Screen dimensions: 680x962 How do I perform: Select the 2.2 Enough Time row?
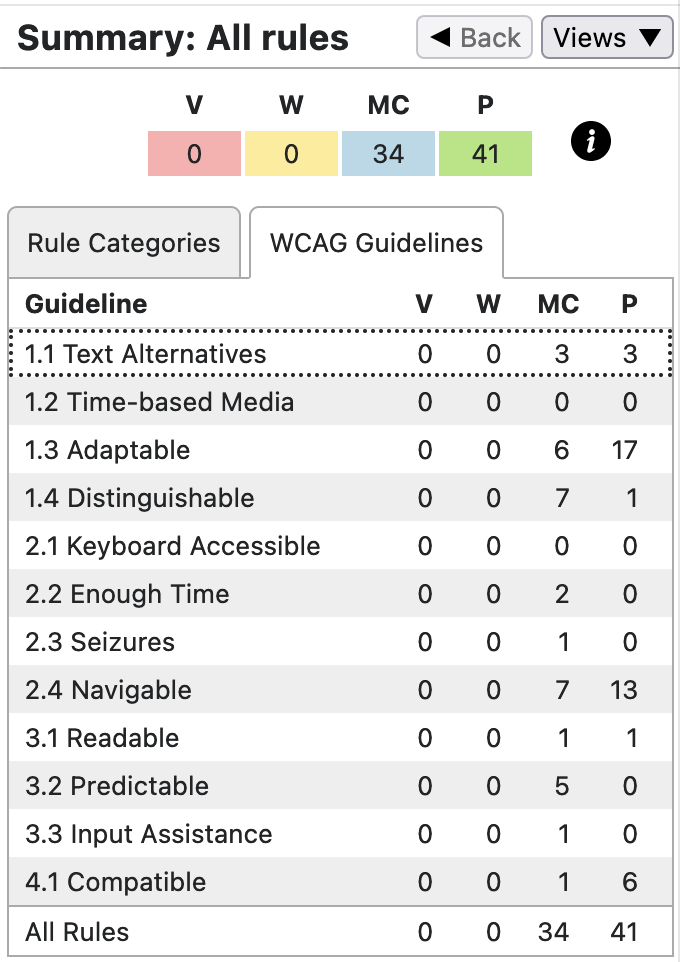[x=128, y=594]
